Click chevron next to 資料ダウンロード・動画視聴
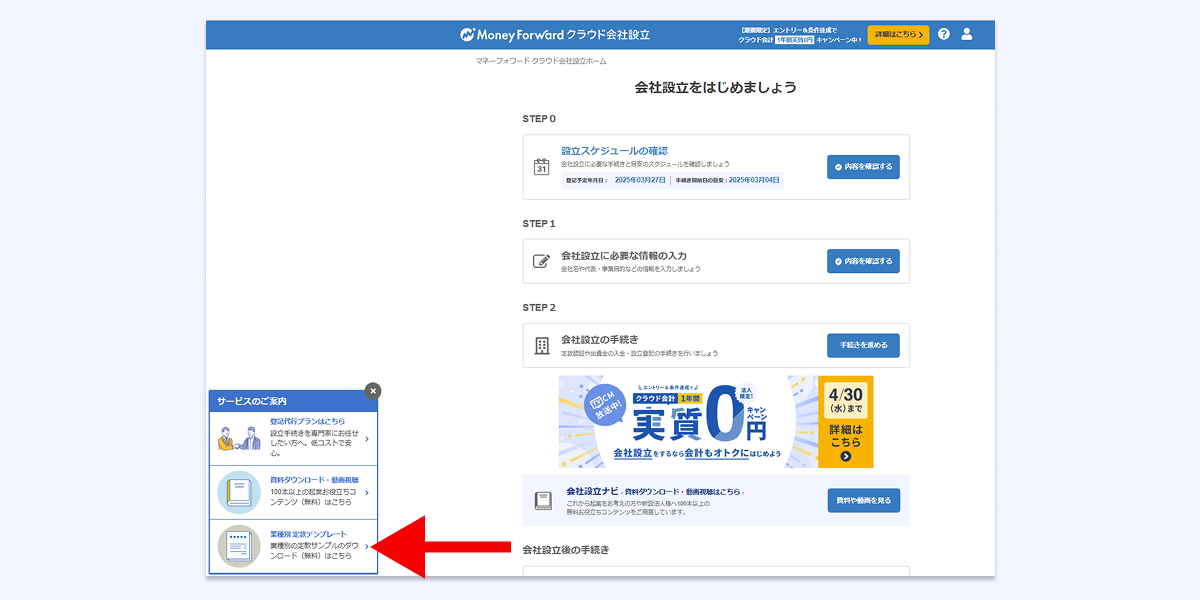The height and width of the screenshot is (600, 1200). (x=367, y=493)
